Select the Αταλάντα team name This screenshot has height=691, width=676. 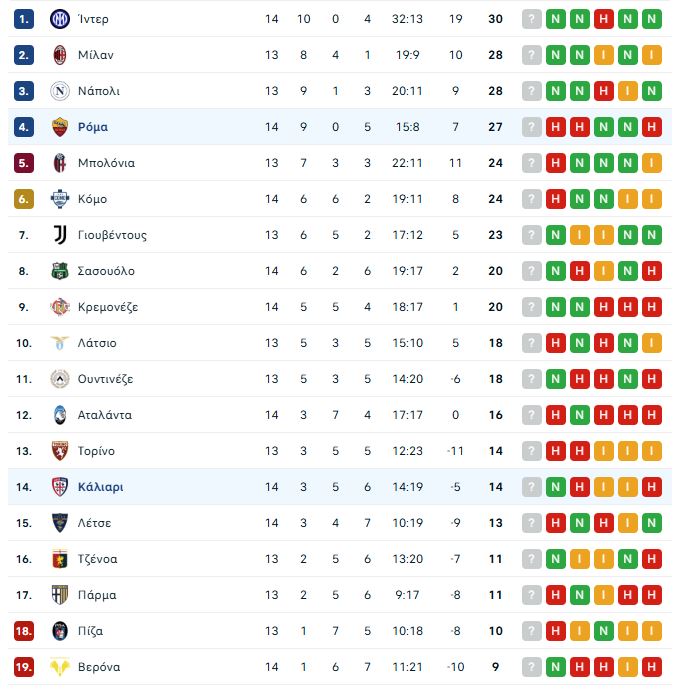point(104,415)
